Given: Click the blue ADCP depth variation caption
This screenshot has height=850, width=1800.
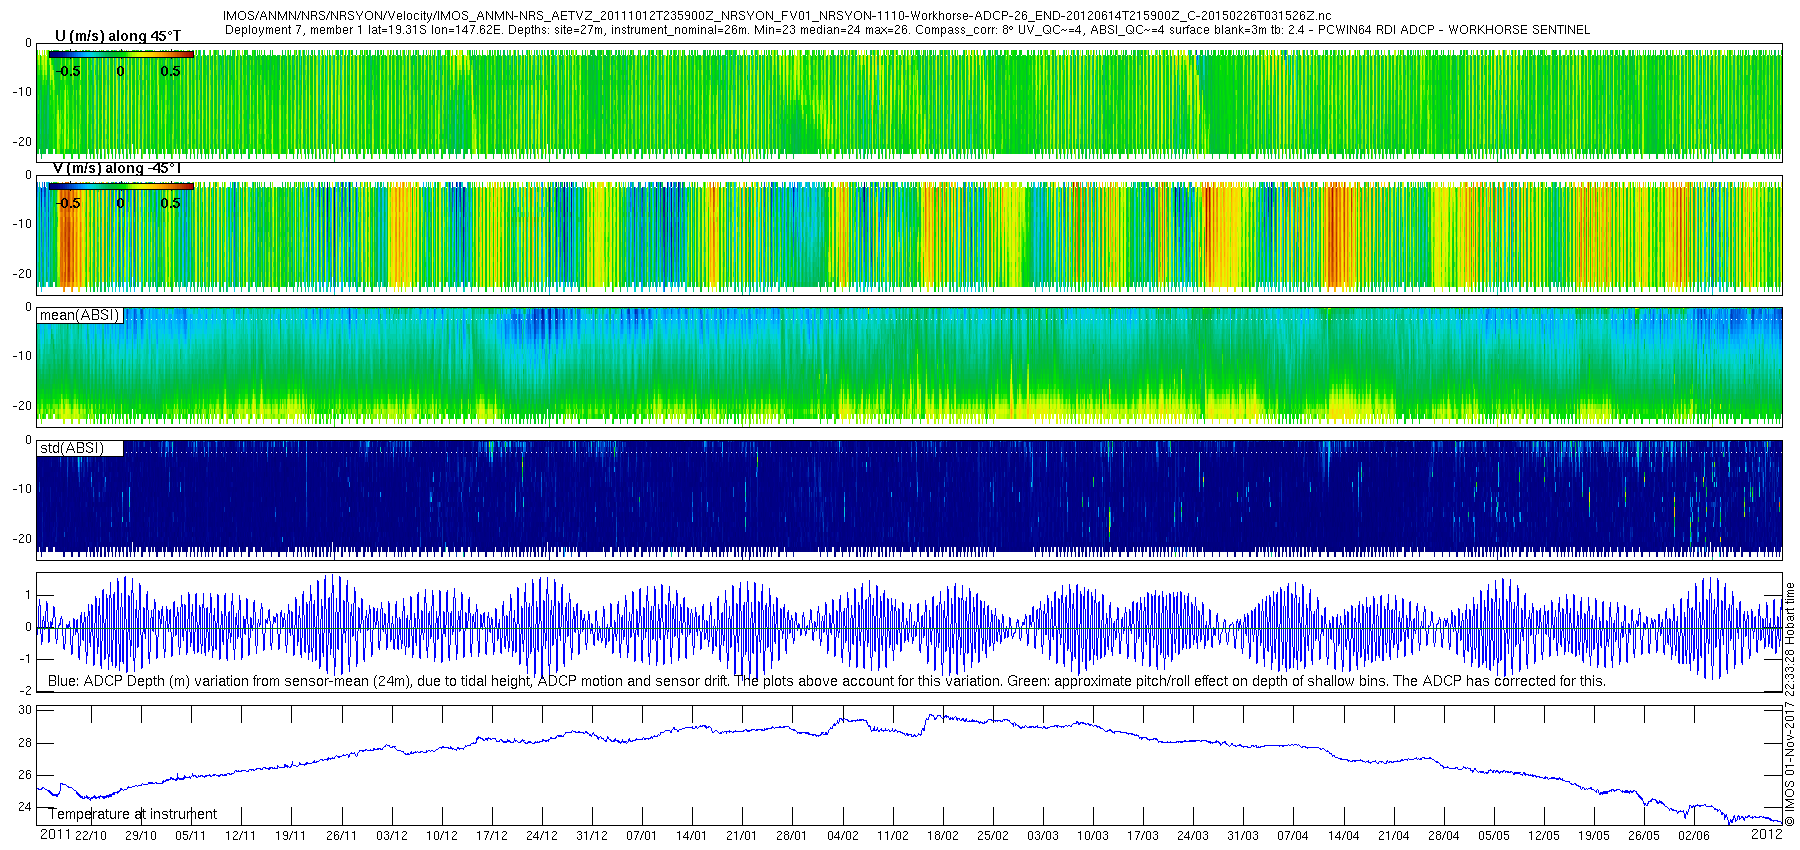Looking at the screenshot, I should pyautogui.click(x=827, y=681).
